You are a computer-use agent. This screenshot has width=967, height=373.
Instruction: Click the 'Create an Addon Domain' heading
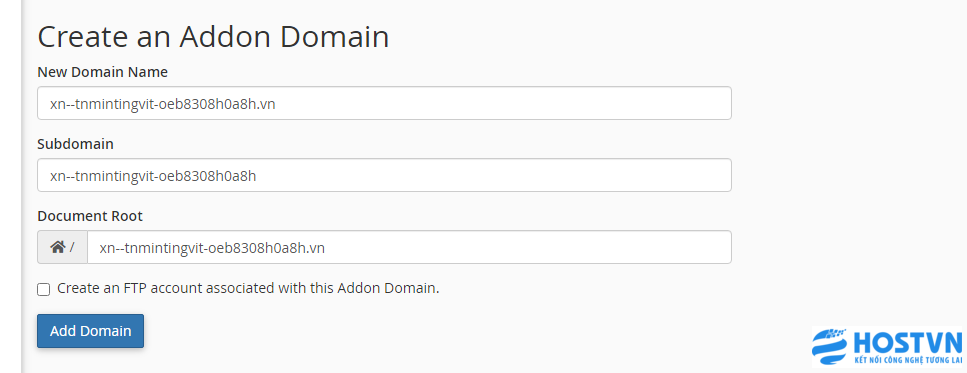[x=213, y=37]
